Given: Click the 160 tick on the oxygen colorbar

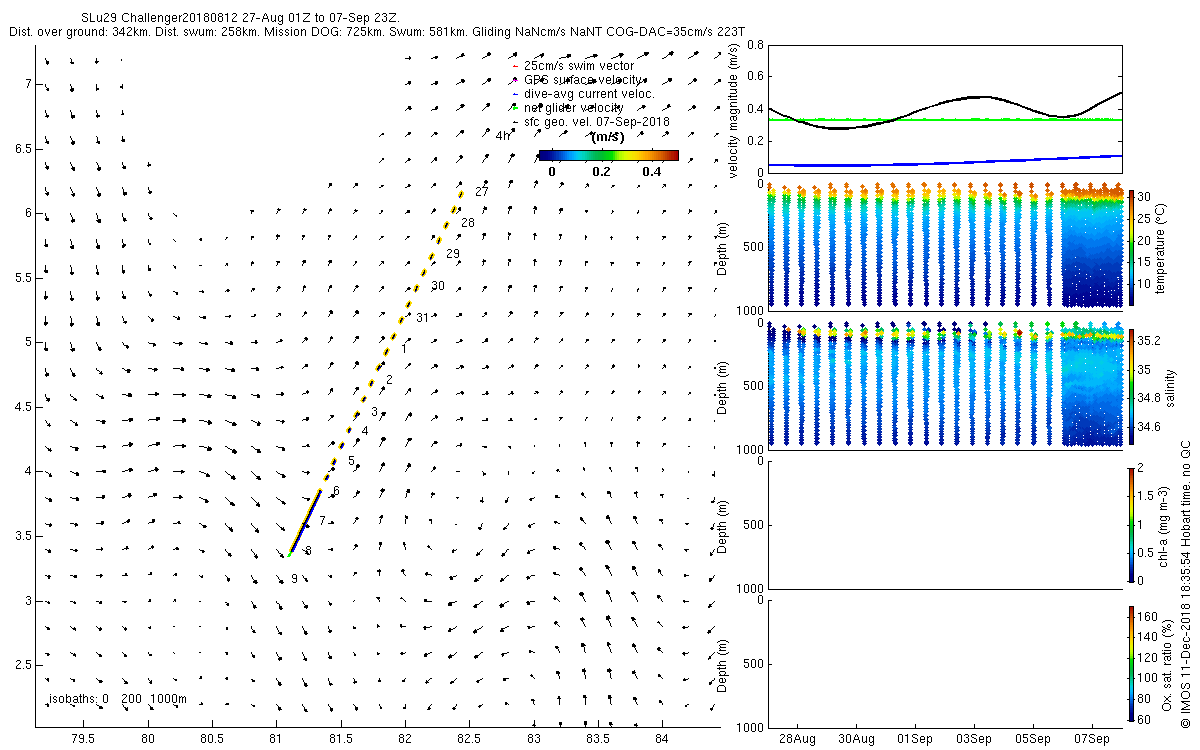Looking at the screenshot, I should click(x=1147, y=616).
